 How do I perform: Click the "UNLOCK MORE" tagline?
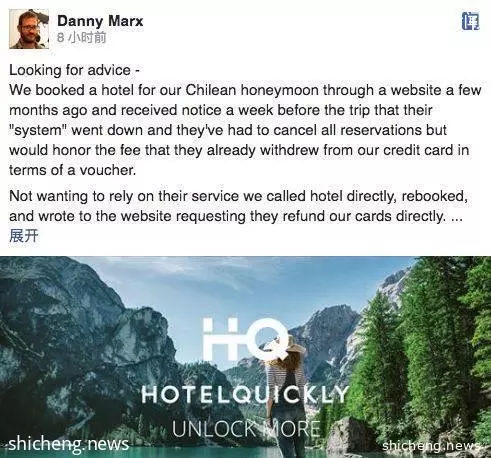246,429
